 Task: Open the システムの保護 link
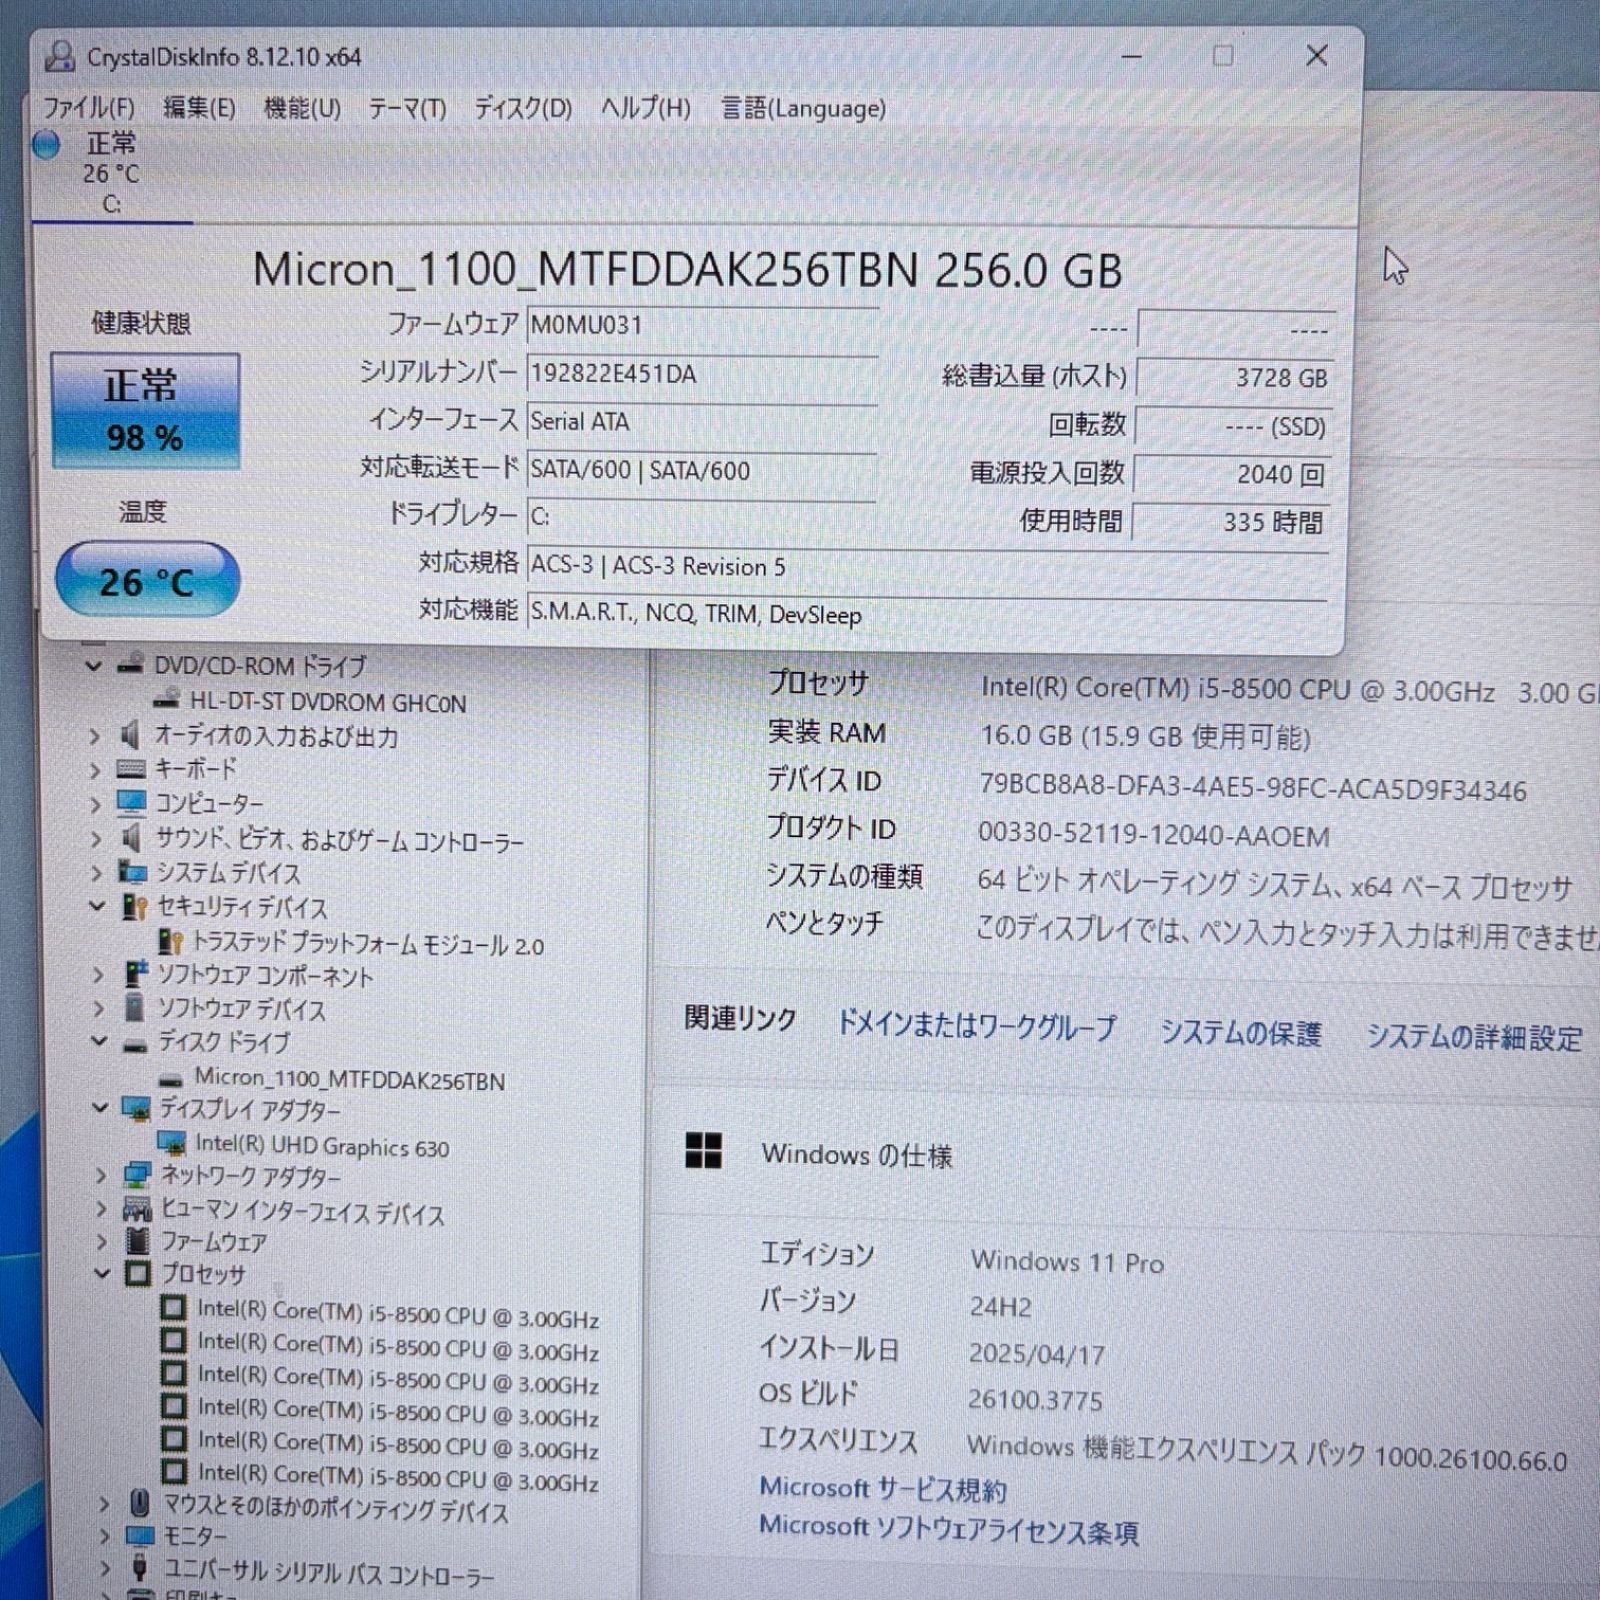pyautogui.click(x=1241, y=1032)
